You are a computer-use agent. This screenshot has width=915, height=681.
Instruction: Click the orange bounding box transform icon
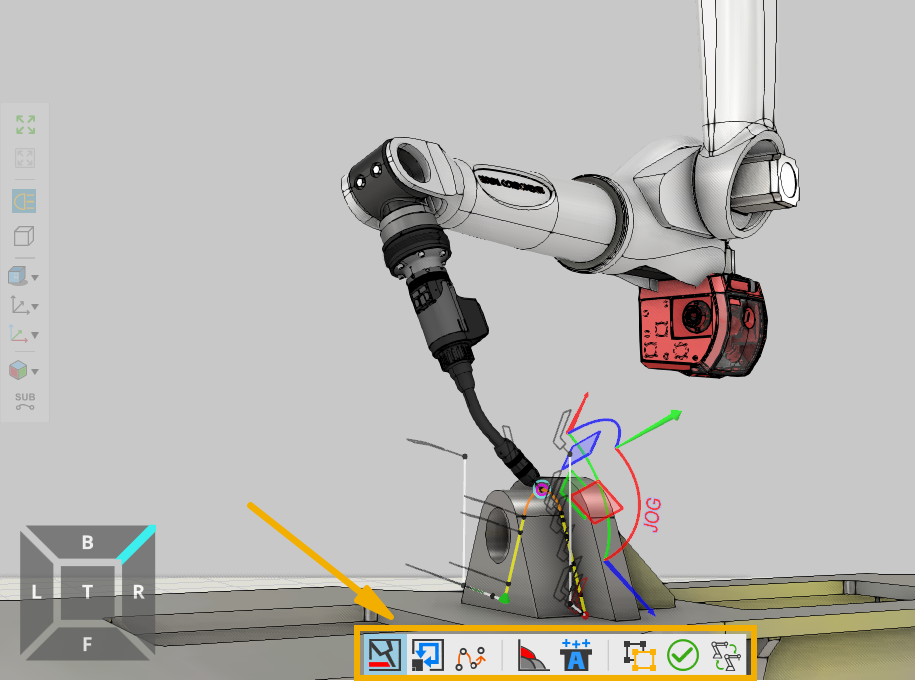pos(639,655)
